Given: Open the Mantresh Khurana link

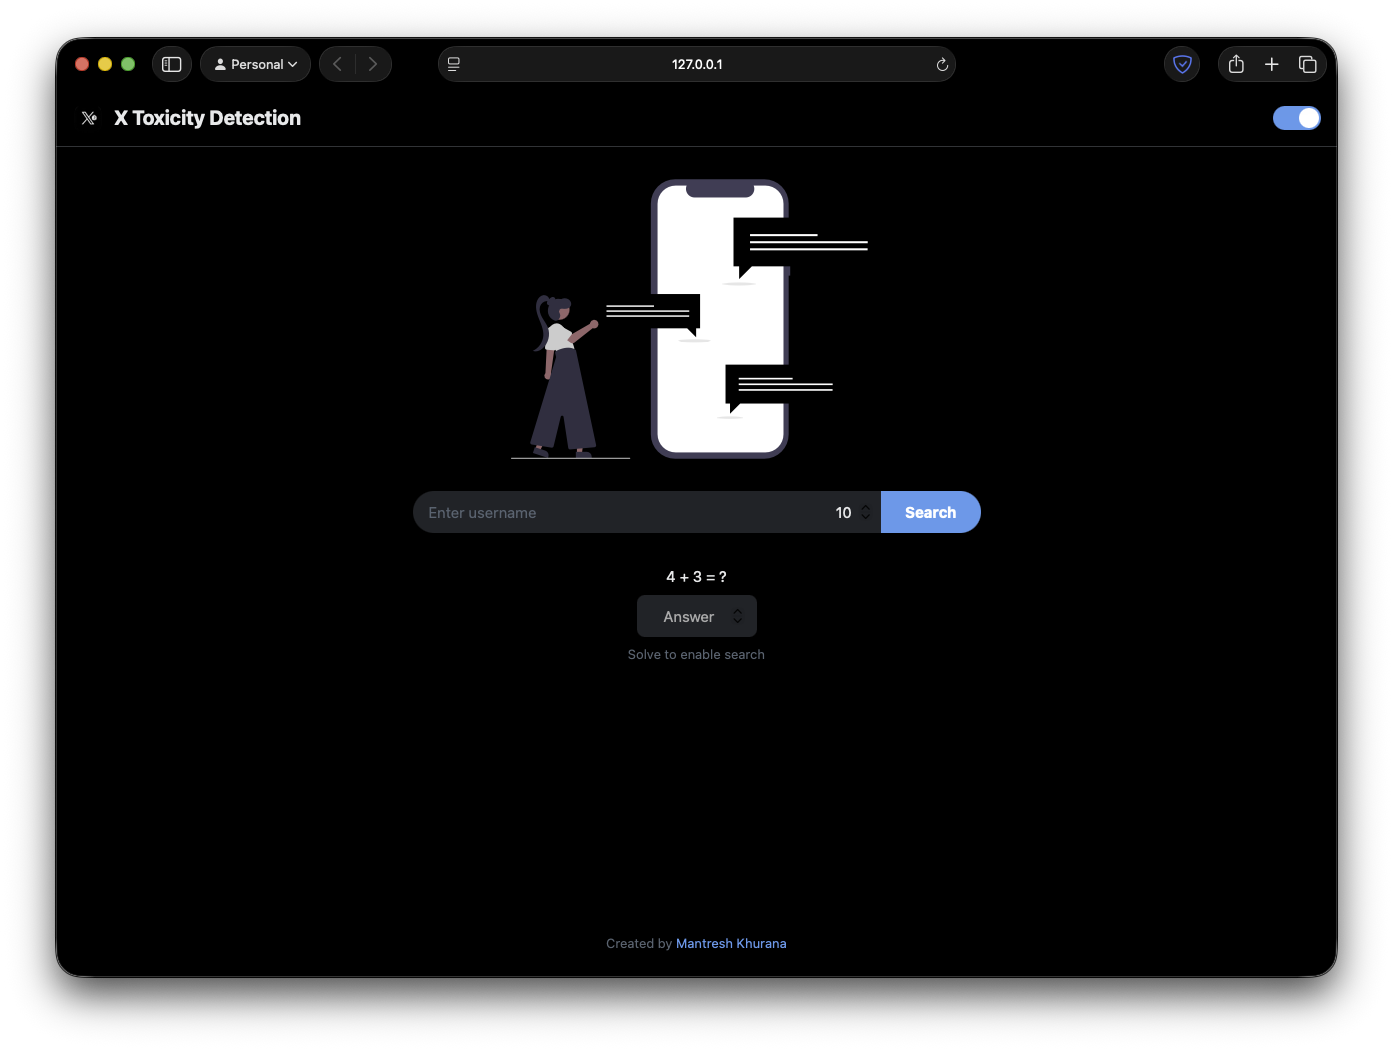Looking at the screenshot, I should point(731,943).
